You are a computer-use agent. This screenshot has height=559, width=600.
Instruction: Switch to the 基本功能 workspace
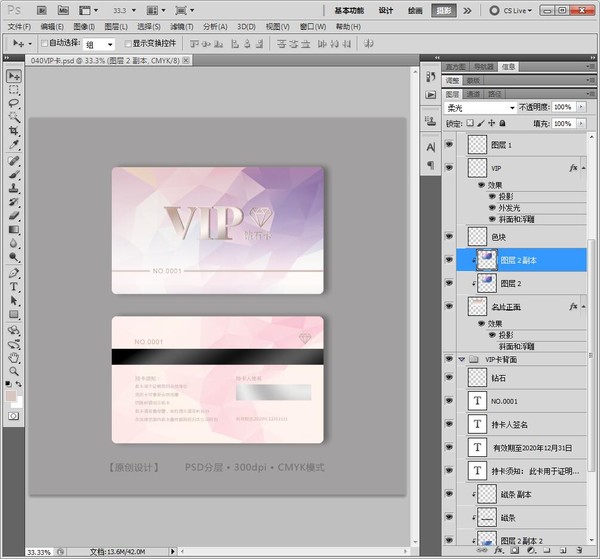pyautogui.click(x=349, y=11)
